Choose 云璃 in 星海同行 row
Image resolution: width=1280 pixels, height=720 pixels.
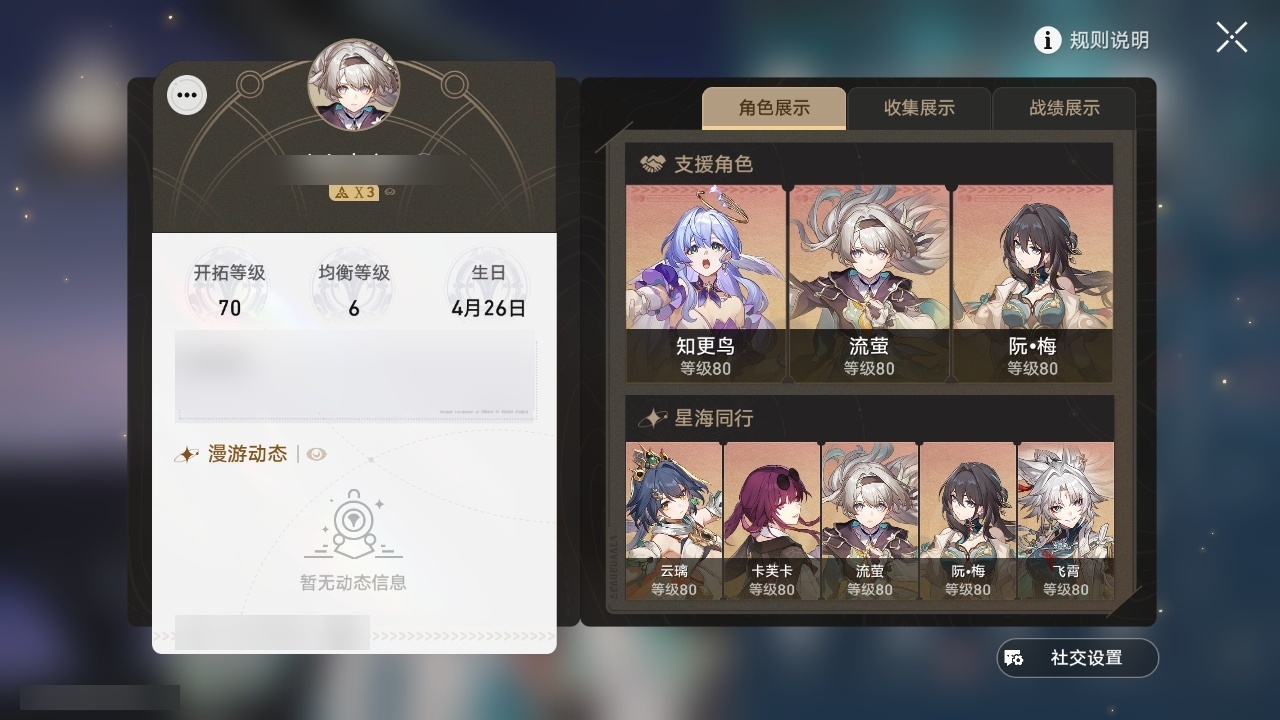674,521
